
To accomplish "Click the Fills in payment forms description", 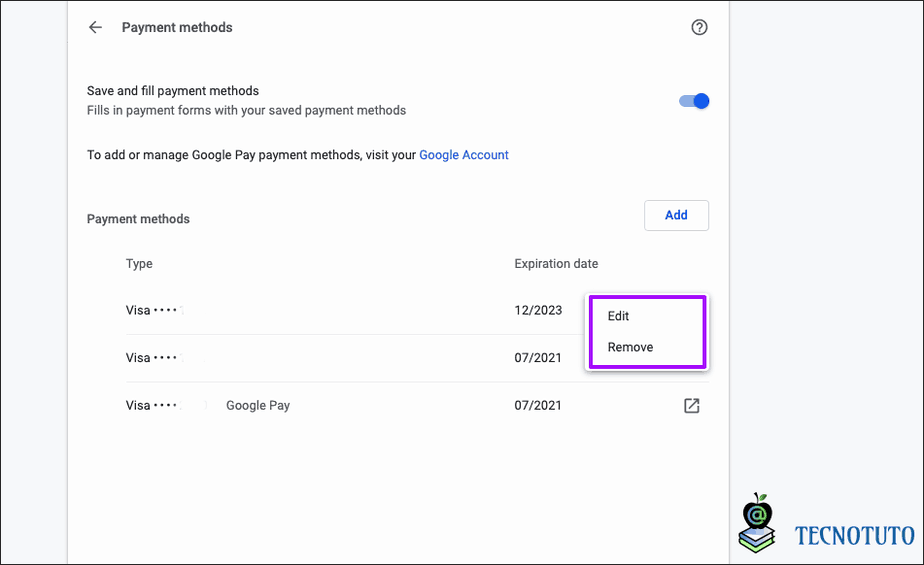I will 246,111.
